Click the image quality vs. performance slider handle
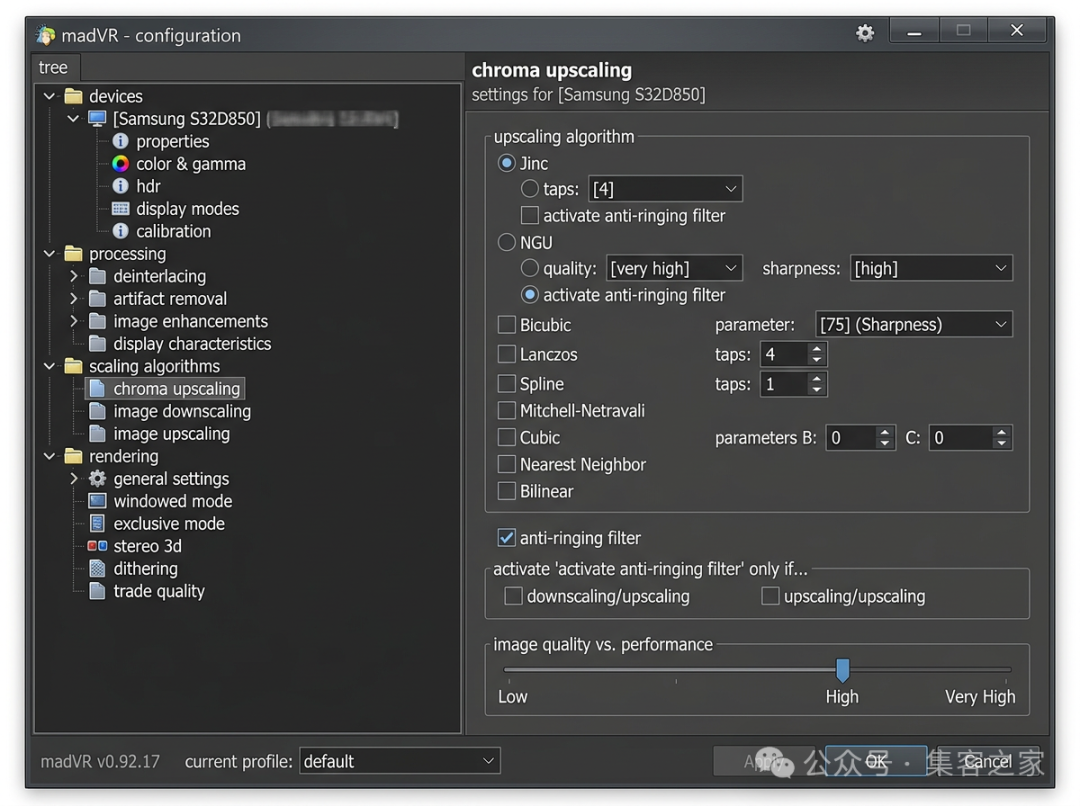This screenshot has width=1080, height=806. pos(842,669)
